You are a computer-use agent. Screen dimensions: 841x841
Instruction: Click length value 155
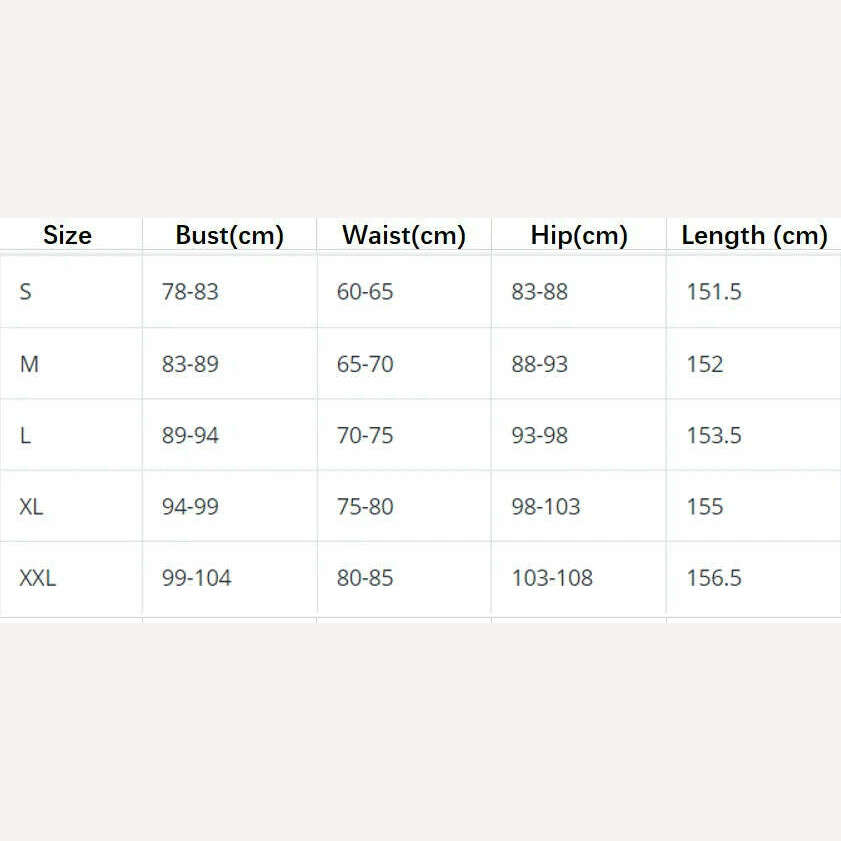704,506
